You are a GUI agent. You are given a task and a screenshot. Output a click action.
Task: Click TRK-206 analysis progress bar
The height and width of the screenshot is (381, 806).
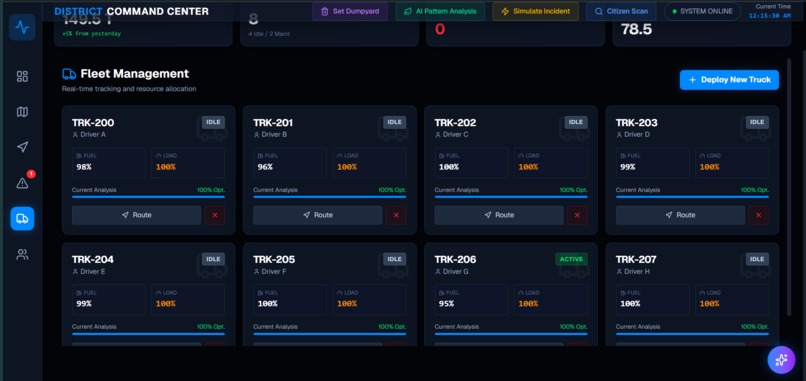pos(511,333)
